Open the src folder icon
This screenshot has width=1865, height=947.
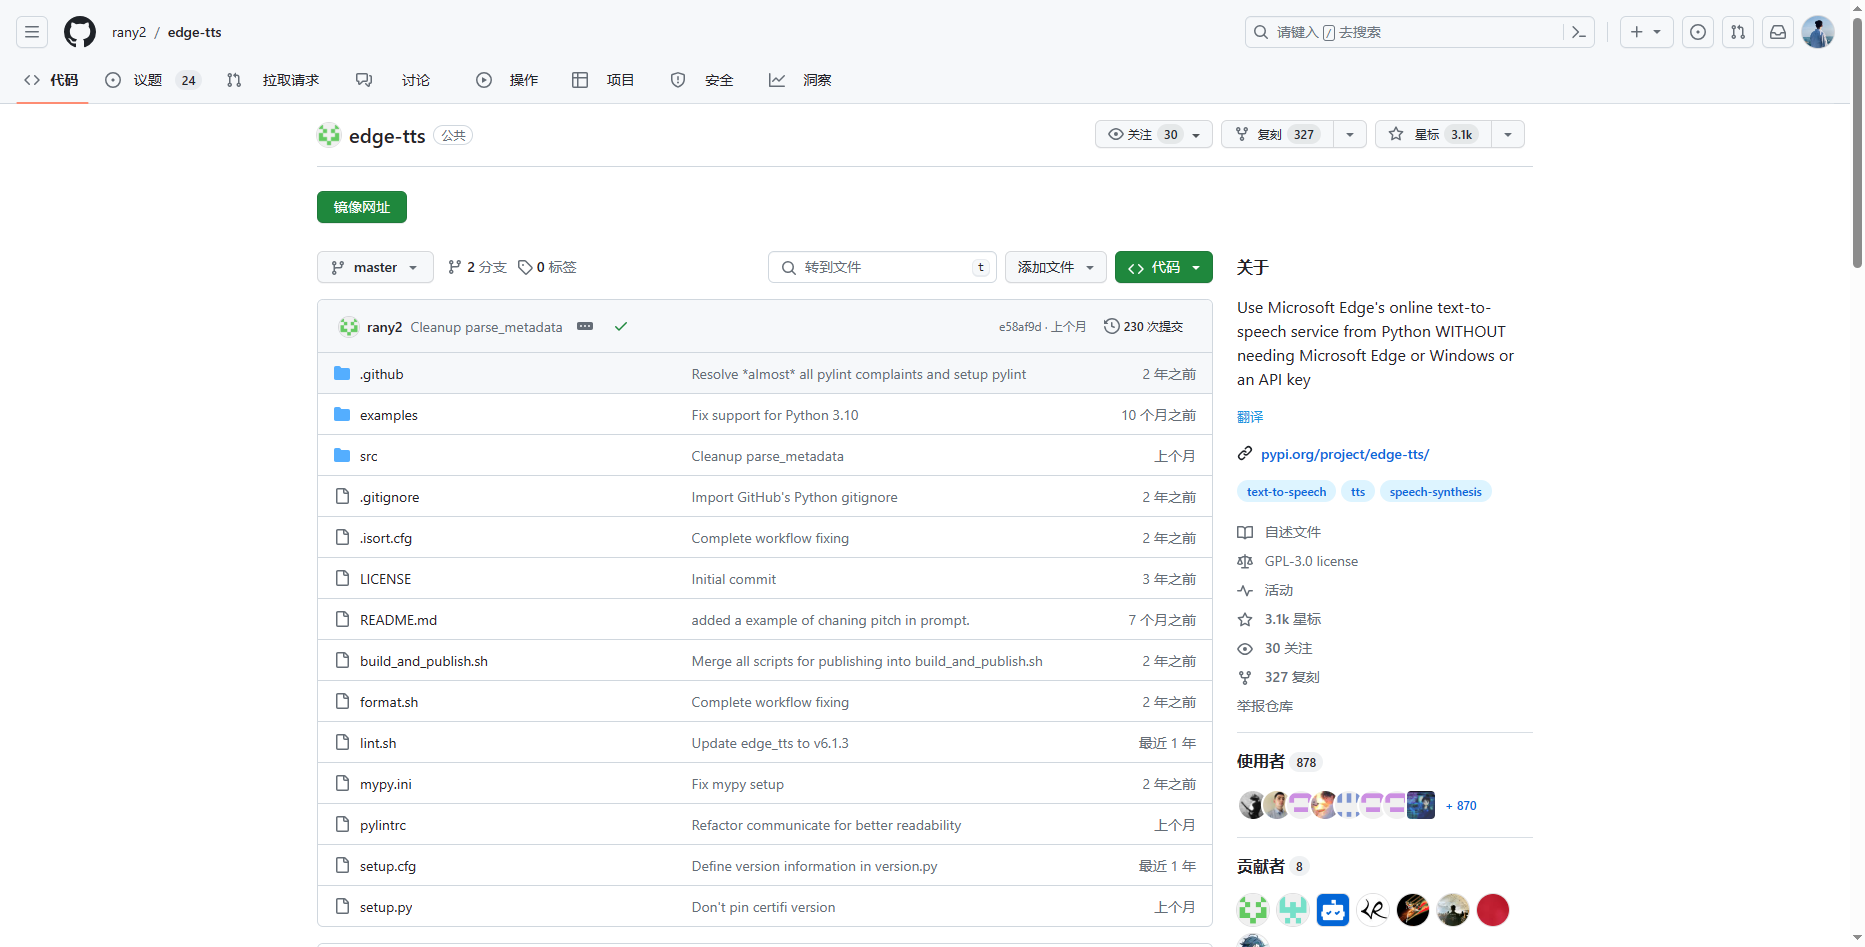coord(342,455)
